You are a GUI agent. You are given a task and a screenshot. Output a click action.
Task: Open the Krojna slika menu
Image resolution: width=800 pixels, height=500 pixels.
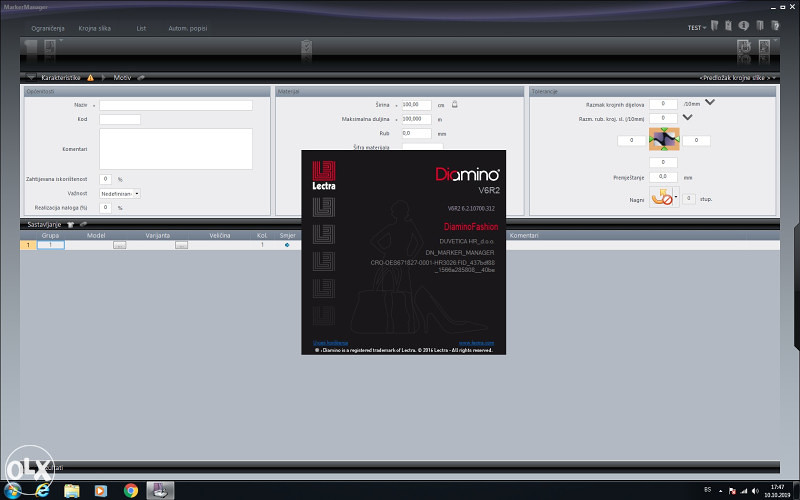tap(94, 28)
